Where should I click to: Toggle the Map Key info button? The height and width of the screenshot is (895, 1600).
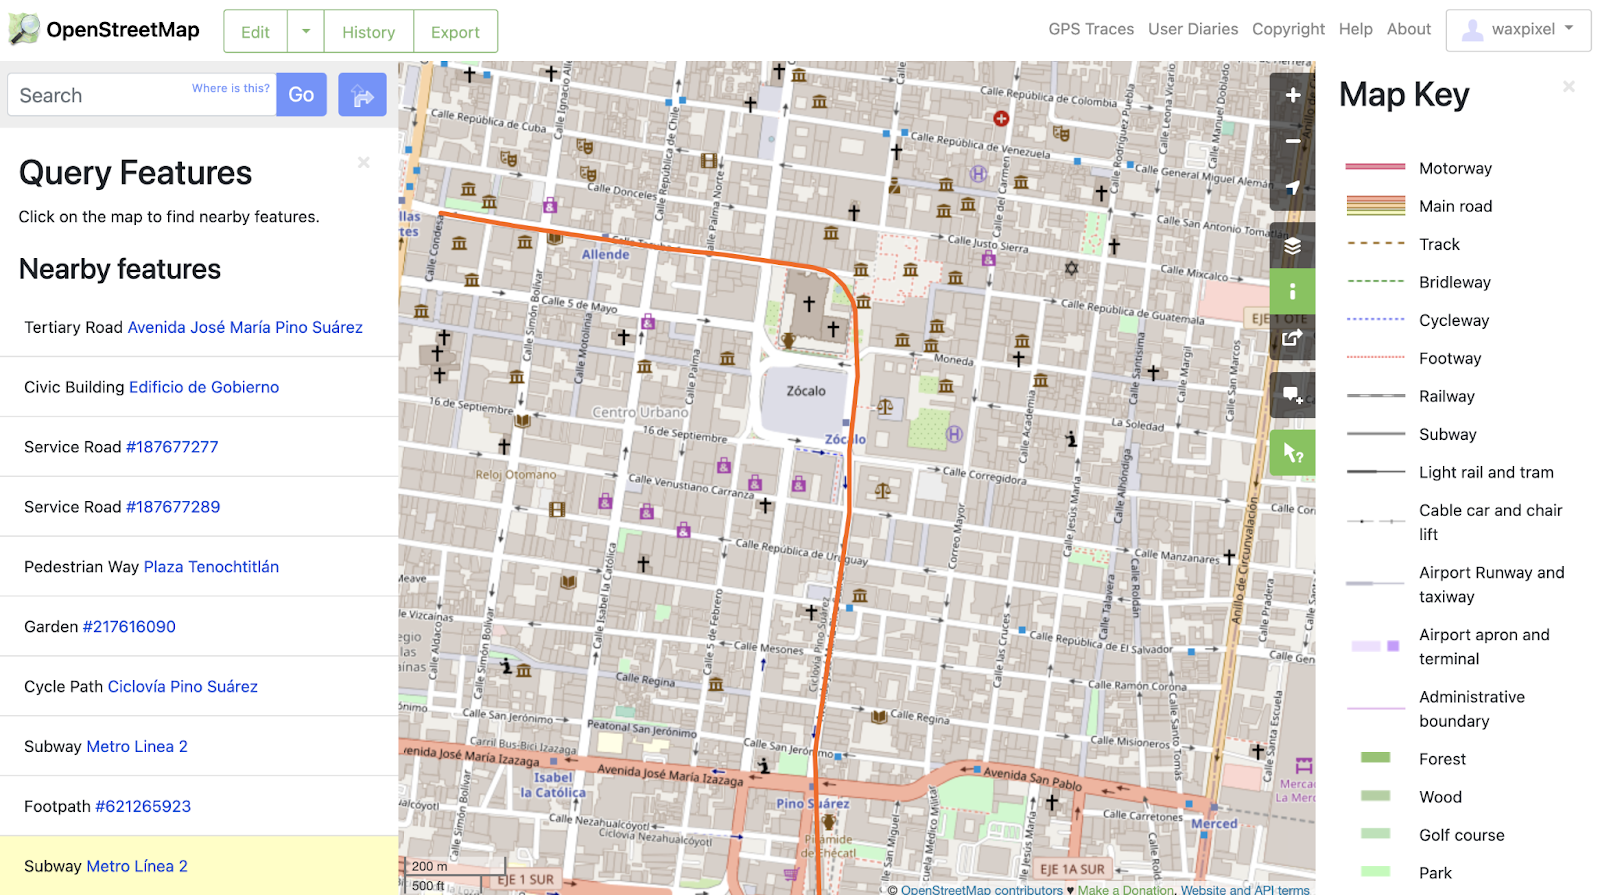1292,291
